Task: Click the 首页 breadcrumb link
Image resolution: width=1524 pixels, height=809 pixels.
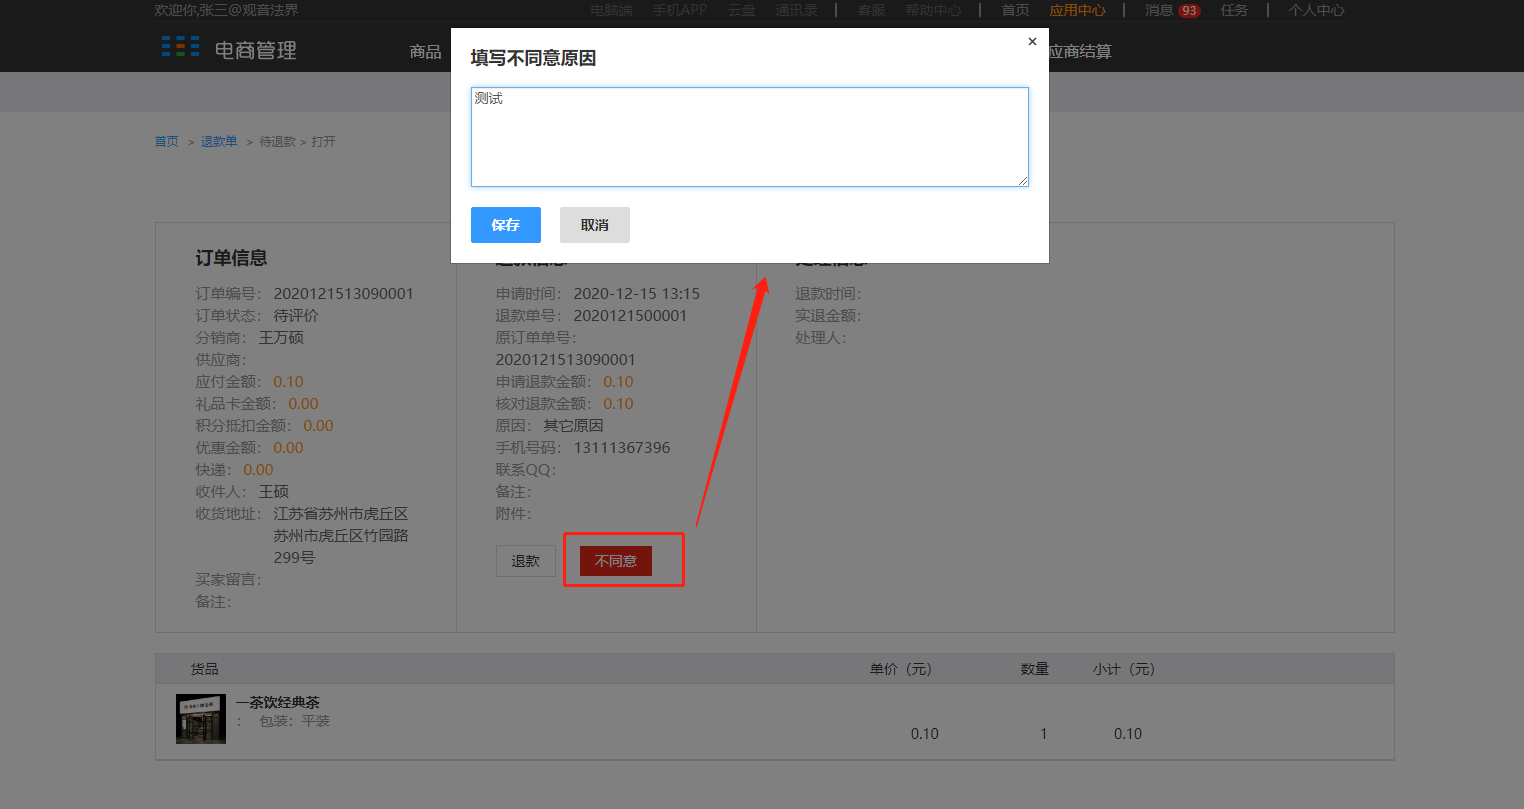Action: [166, 142]
